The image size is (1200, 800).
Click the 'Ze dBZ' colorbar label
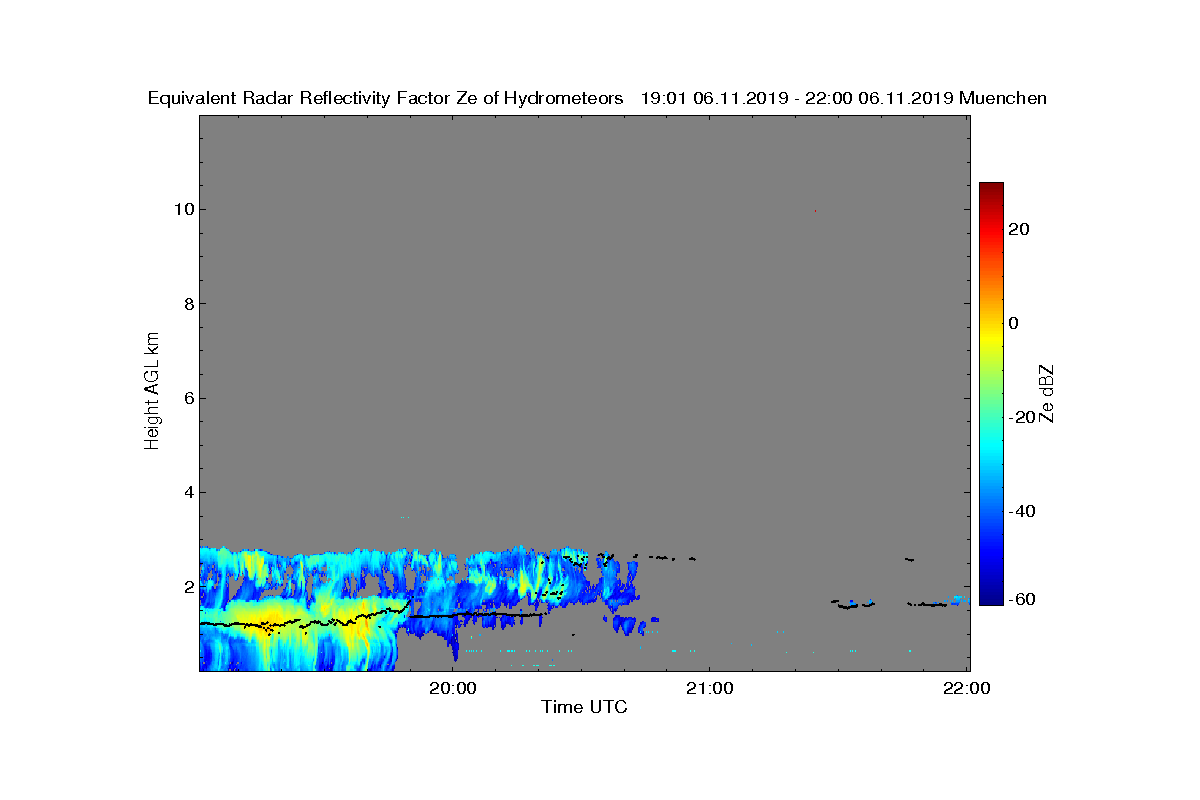(1047, 393)
